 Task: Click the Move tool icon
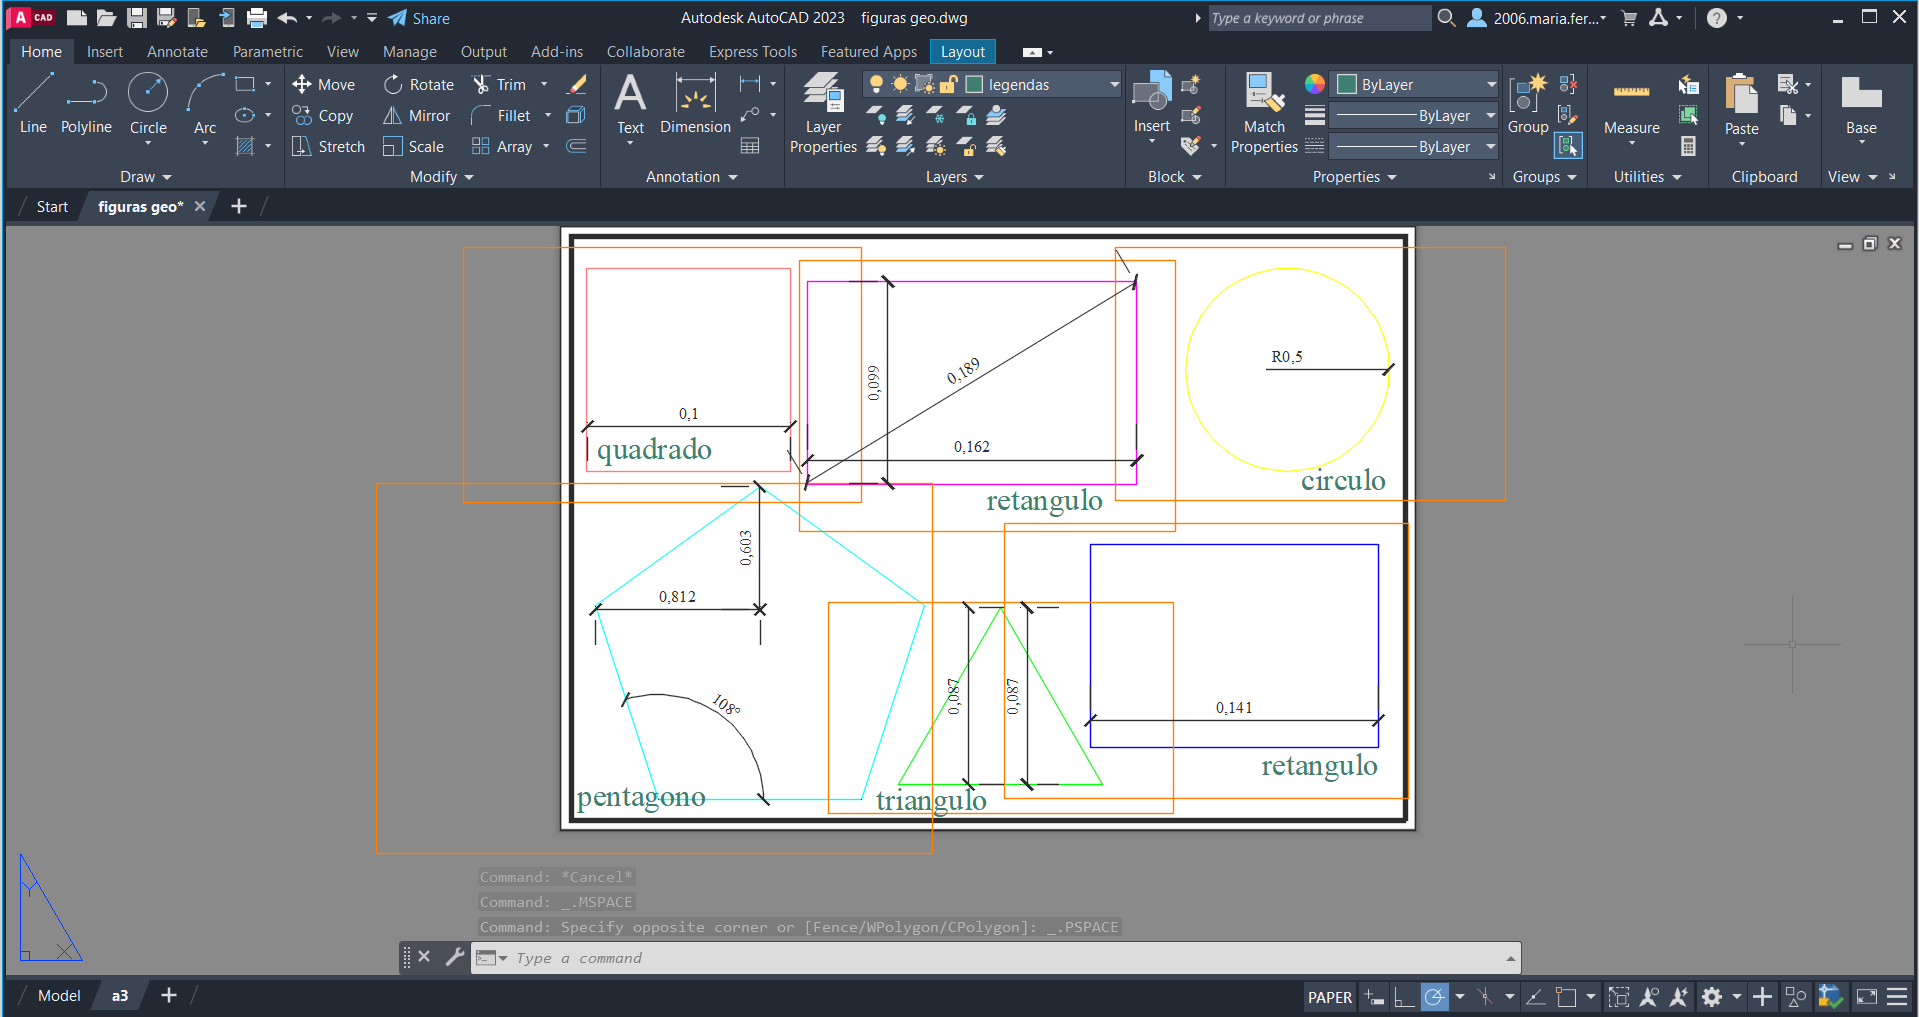click(302, 85)
